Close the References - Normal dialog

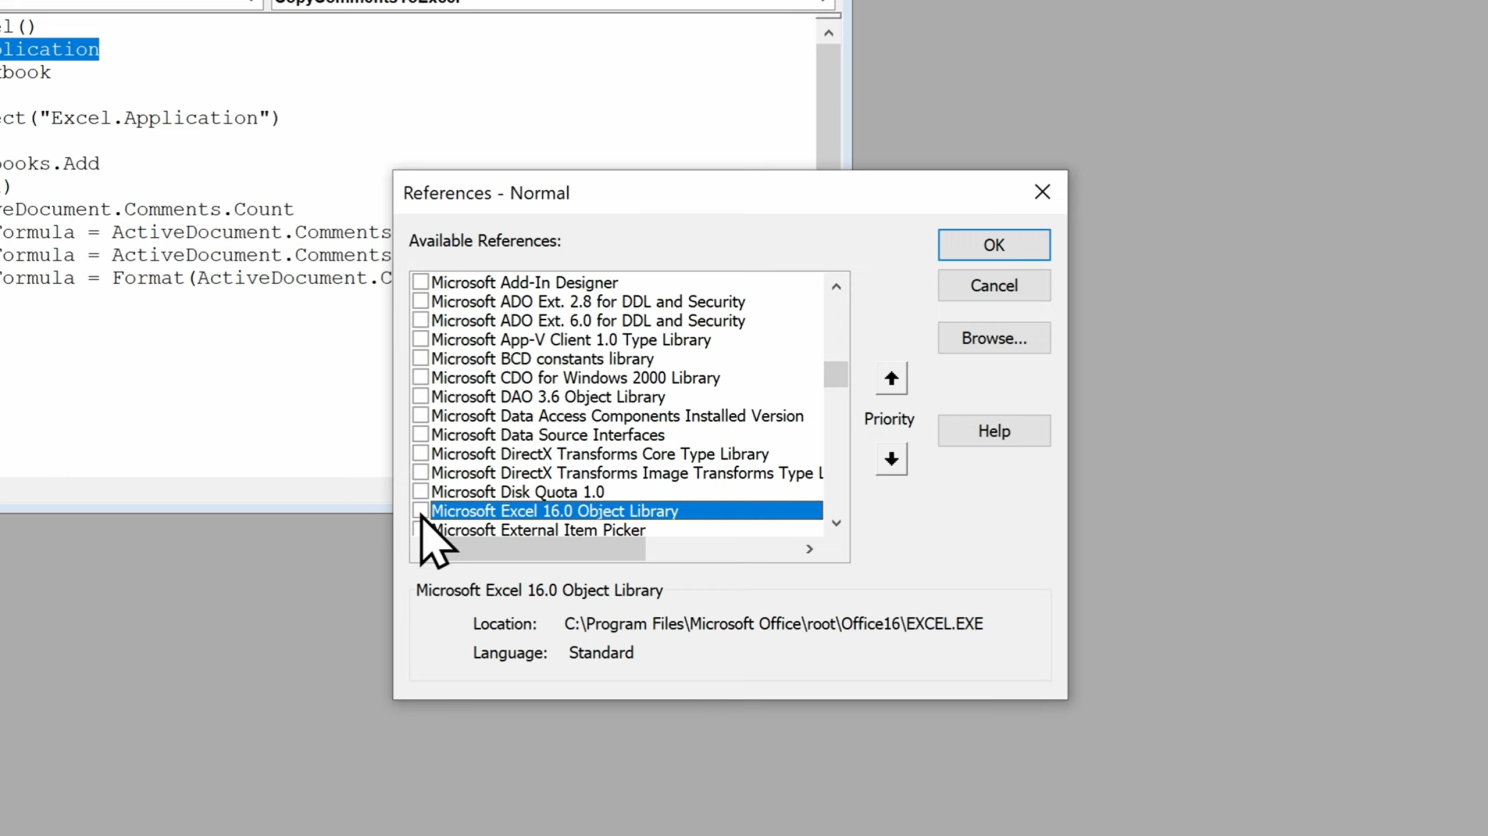(x=1042, y=192)
